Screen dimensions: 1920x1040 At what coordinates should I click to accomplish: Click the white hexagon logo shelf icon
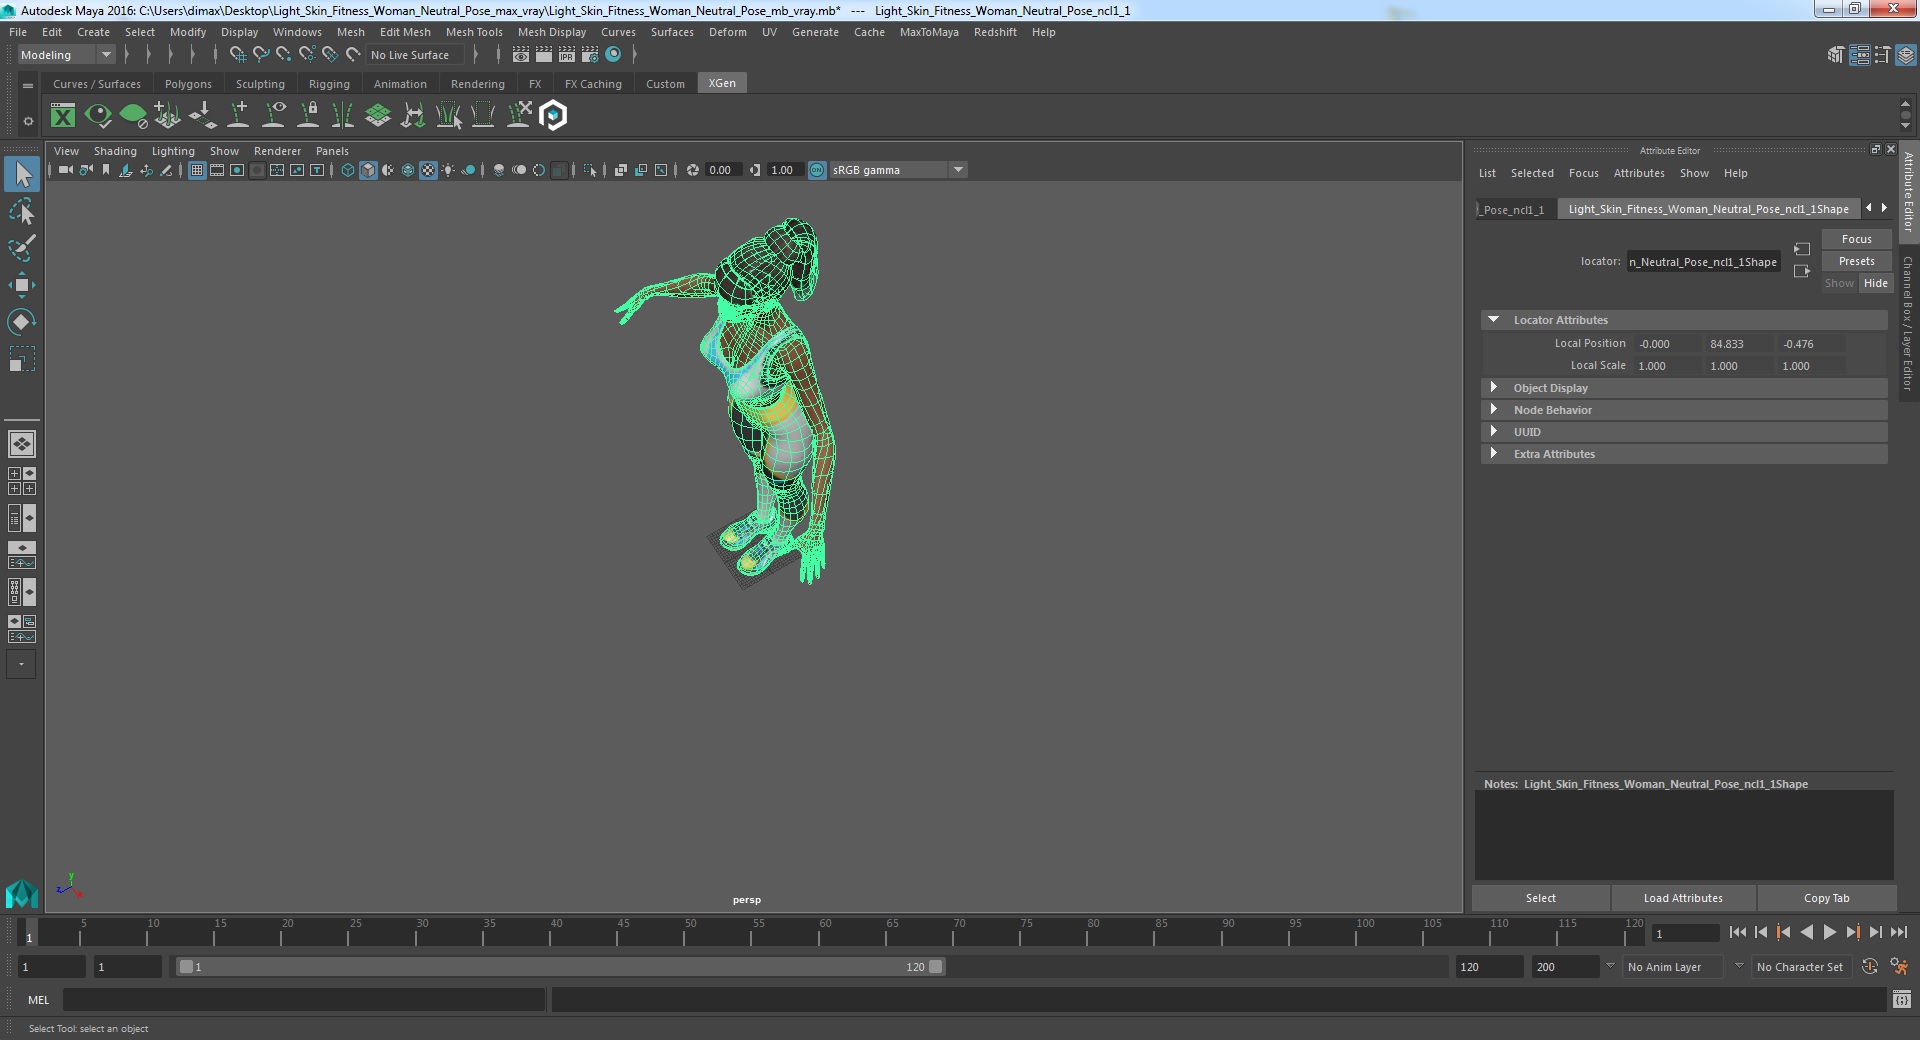tap(553, 116)
